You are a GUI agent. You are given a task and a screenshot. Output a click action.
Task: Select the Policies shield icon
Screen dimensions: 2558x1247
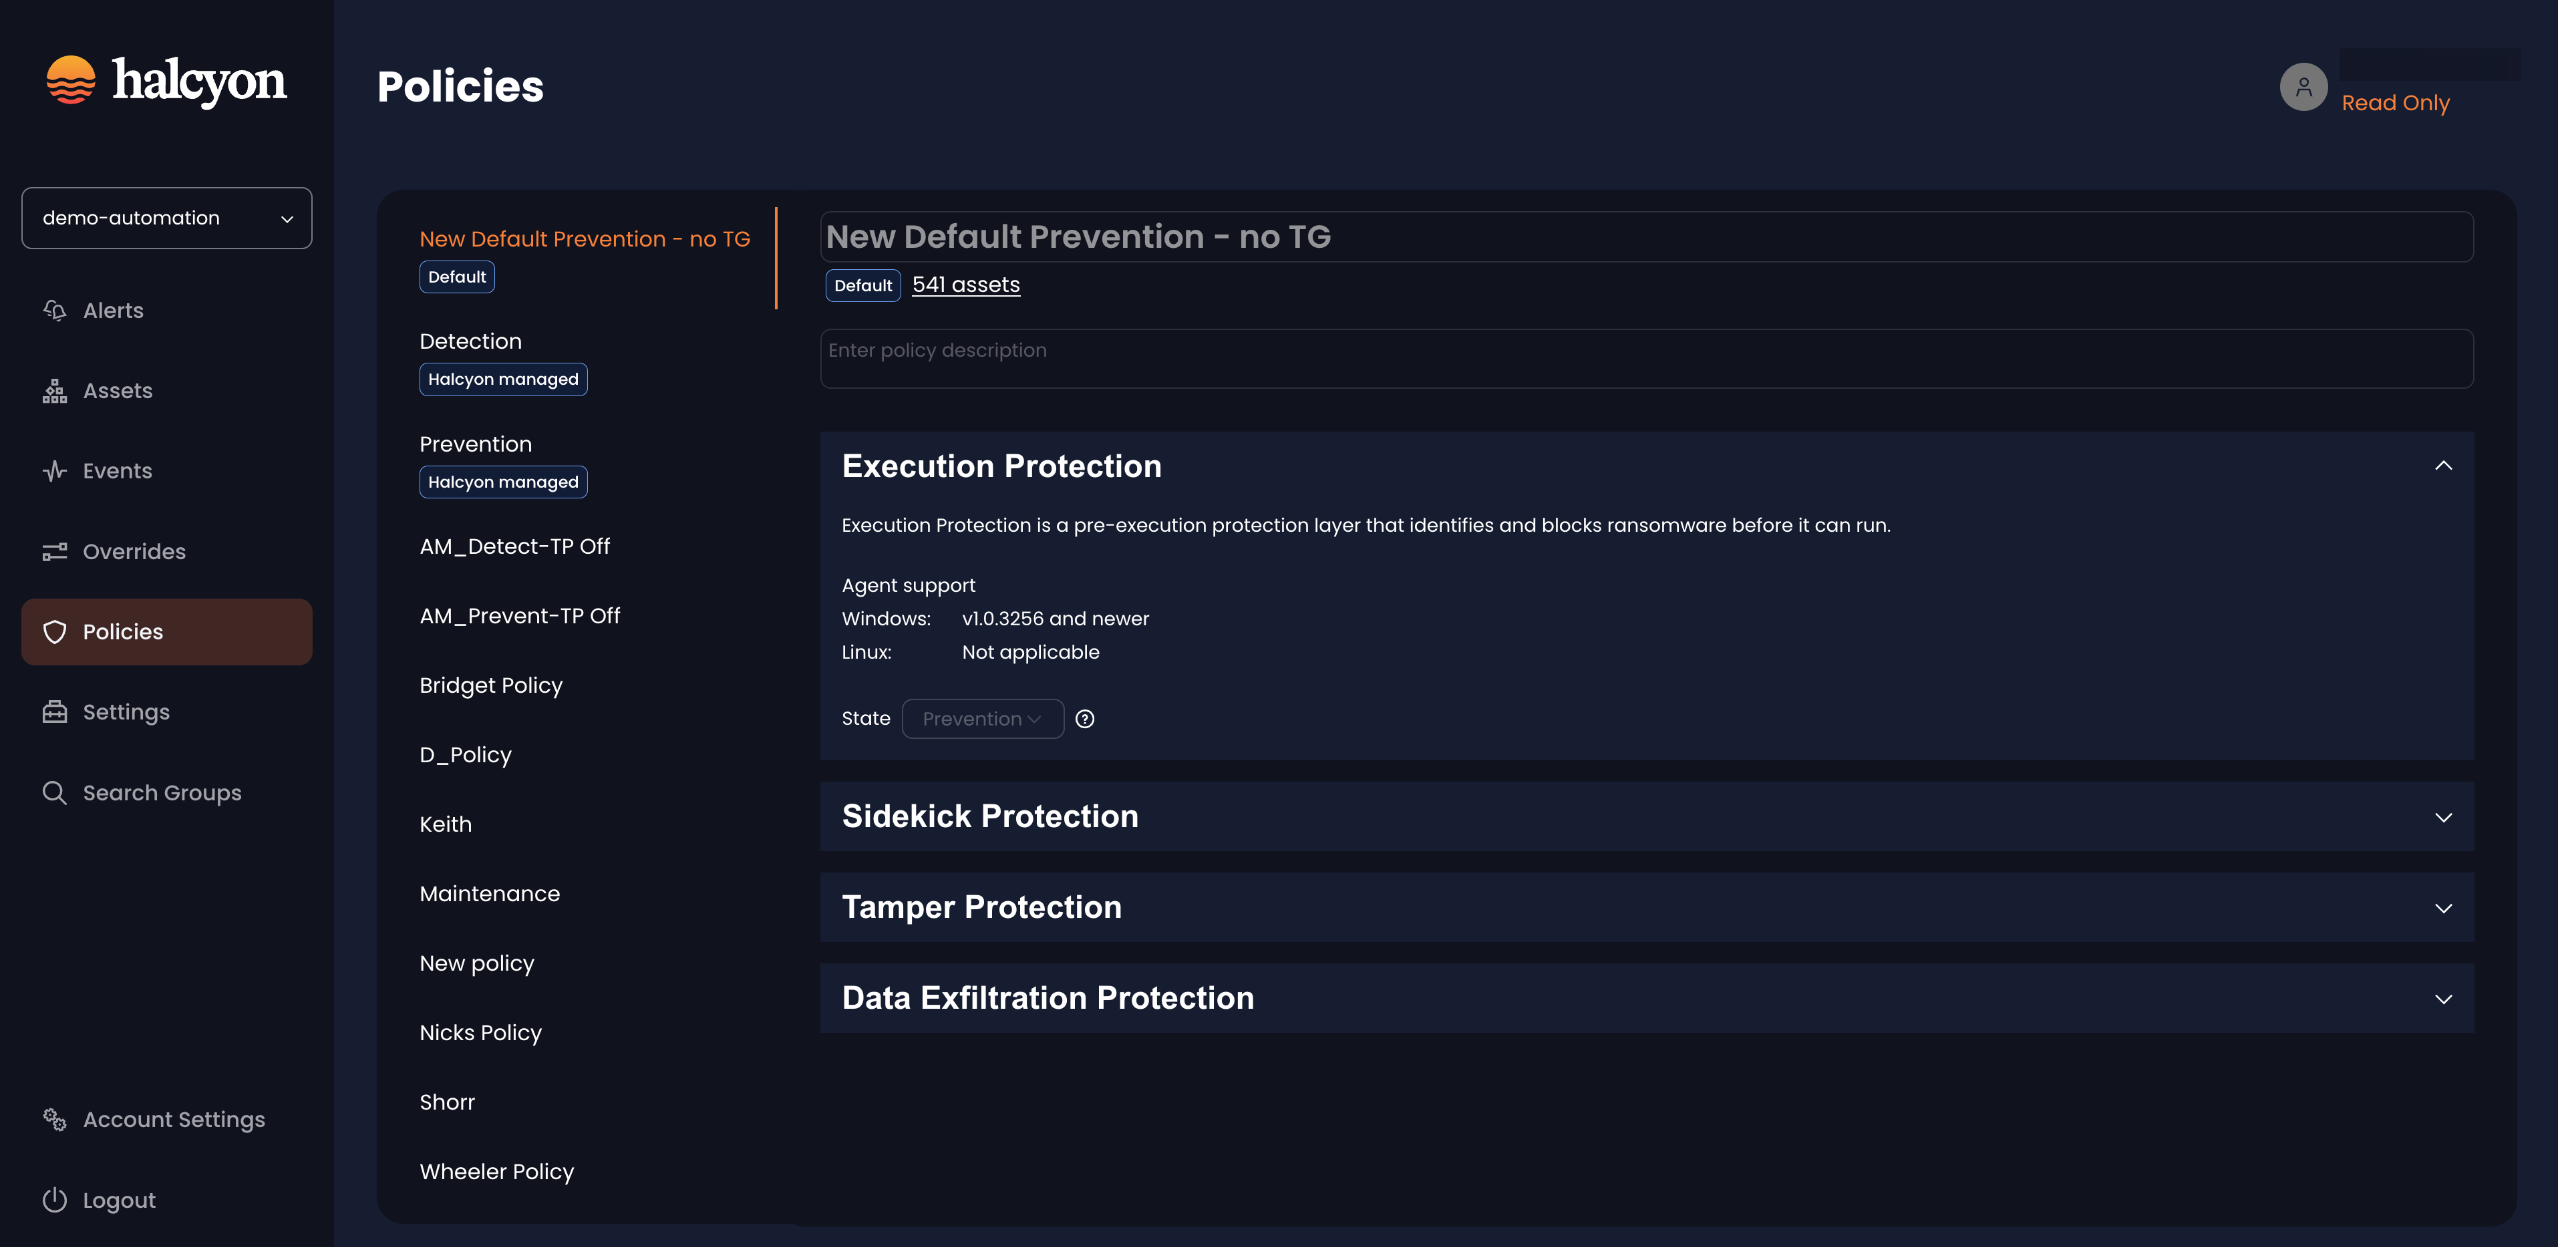[x=55, y=631]
